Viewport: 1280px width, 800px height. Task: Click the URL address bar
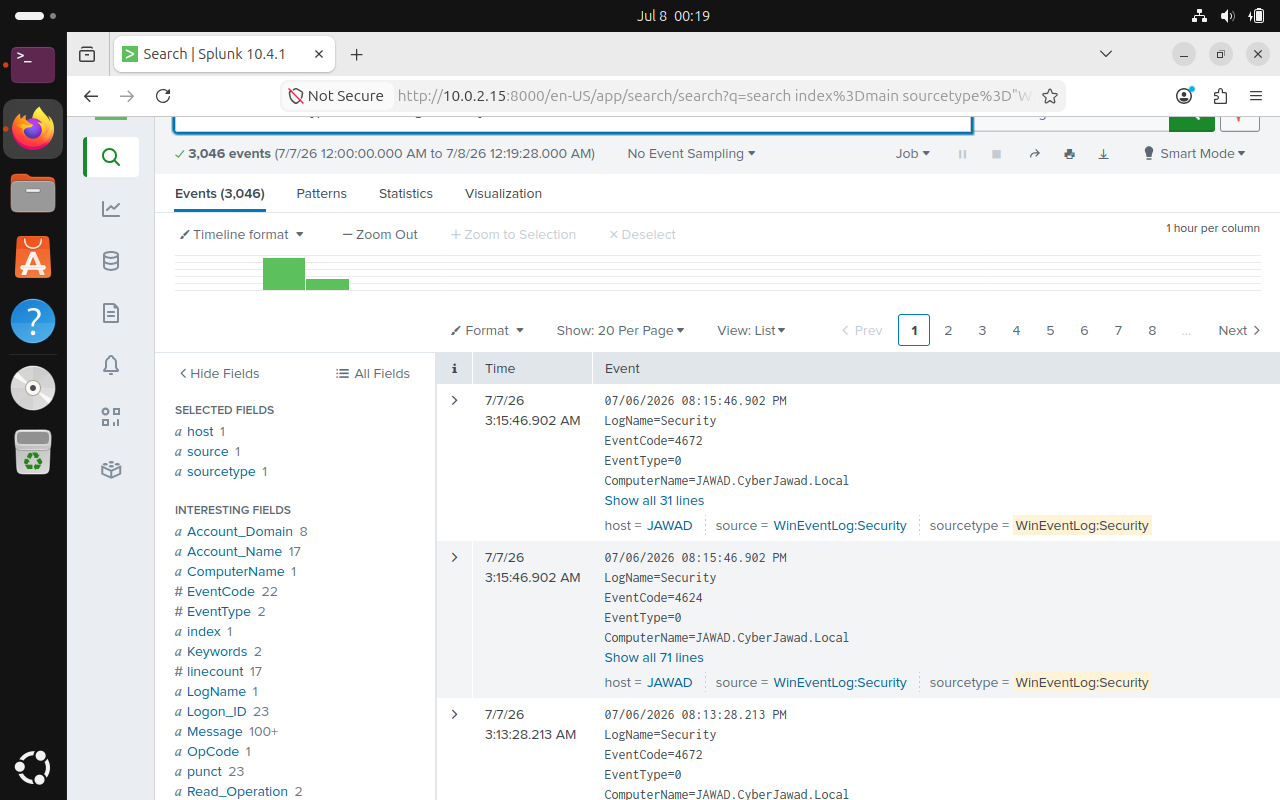point(713,96)
